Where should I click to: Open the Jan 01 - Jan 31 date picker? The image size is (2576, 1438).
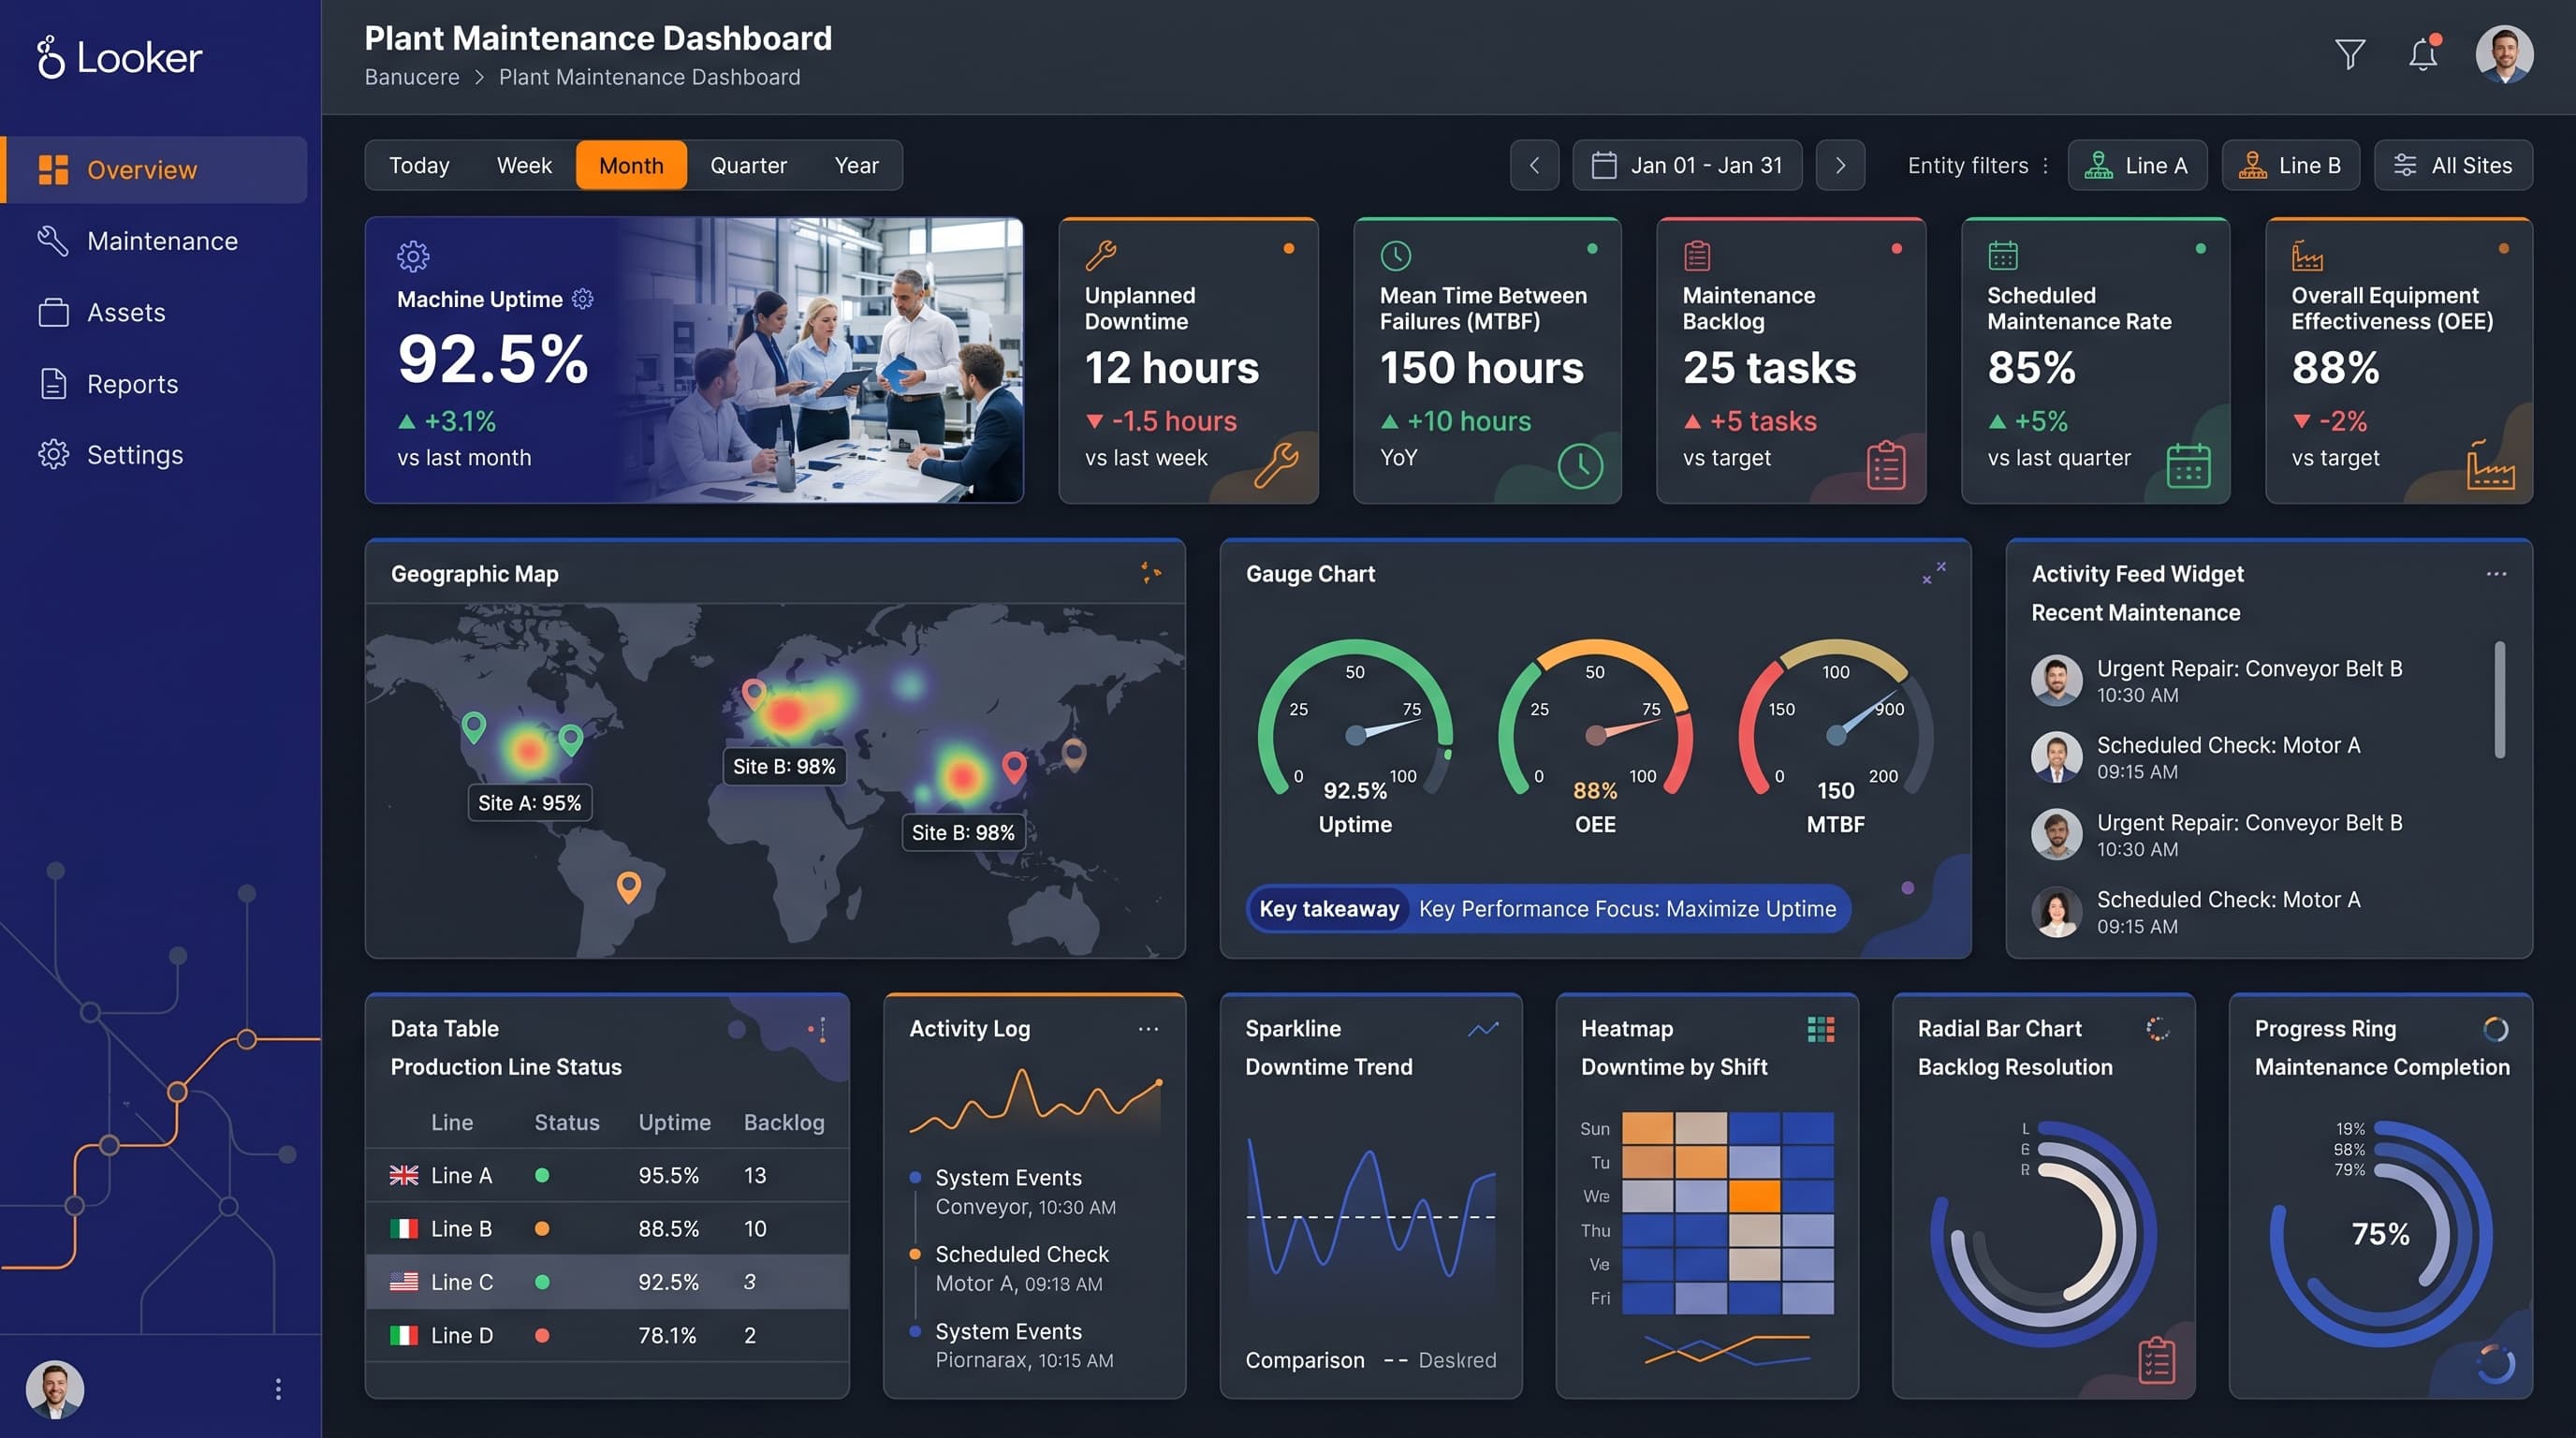[x=1687, y=165]
